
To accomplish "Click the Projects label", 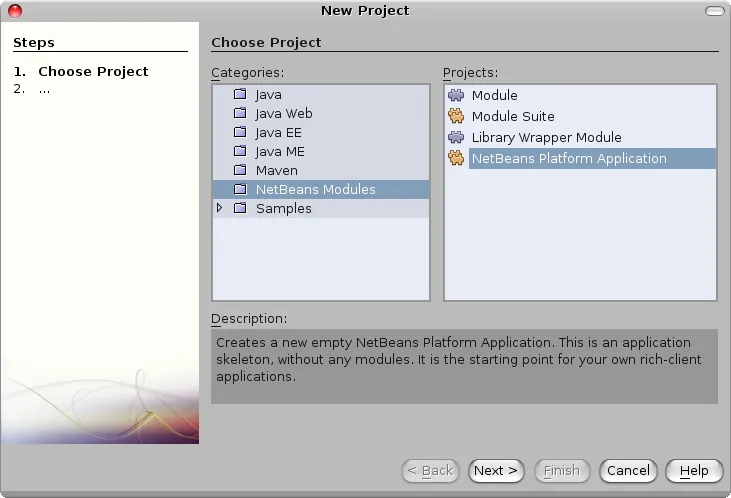I will pos(470,73).
